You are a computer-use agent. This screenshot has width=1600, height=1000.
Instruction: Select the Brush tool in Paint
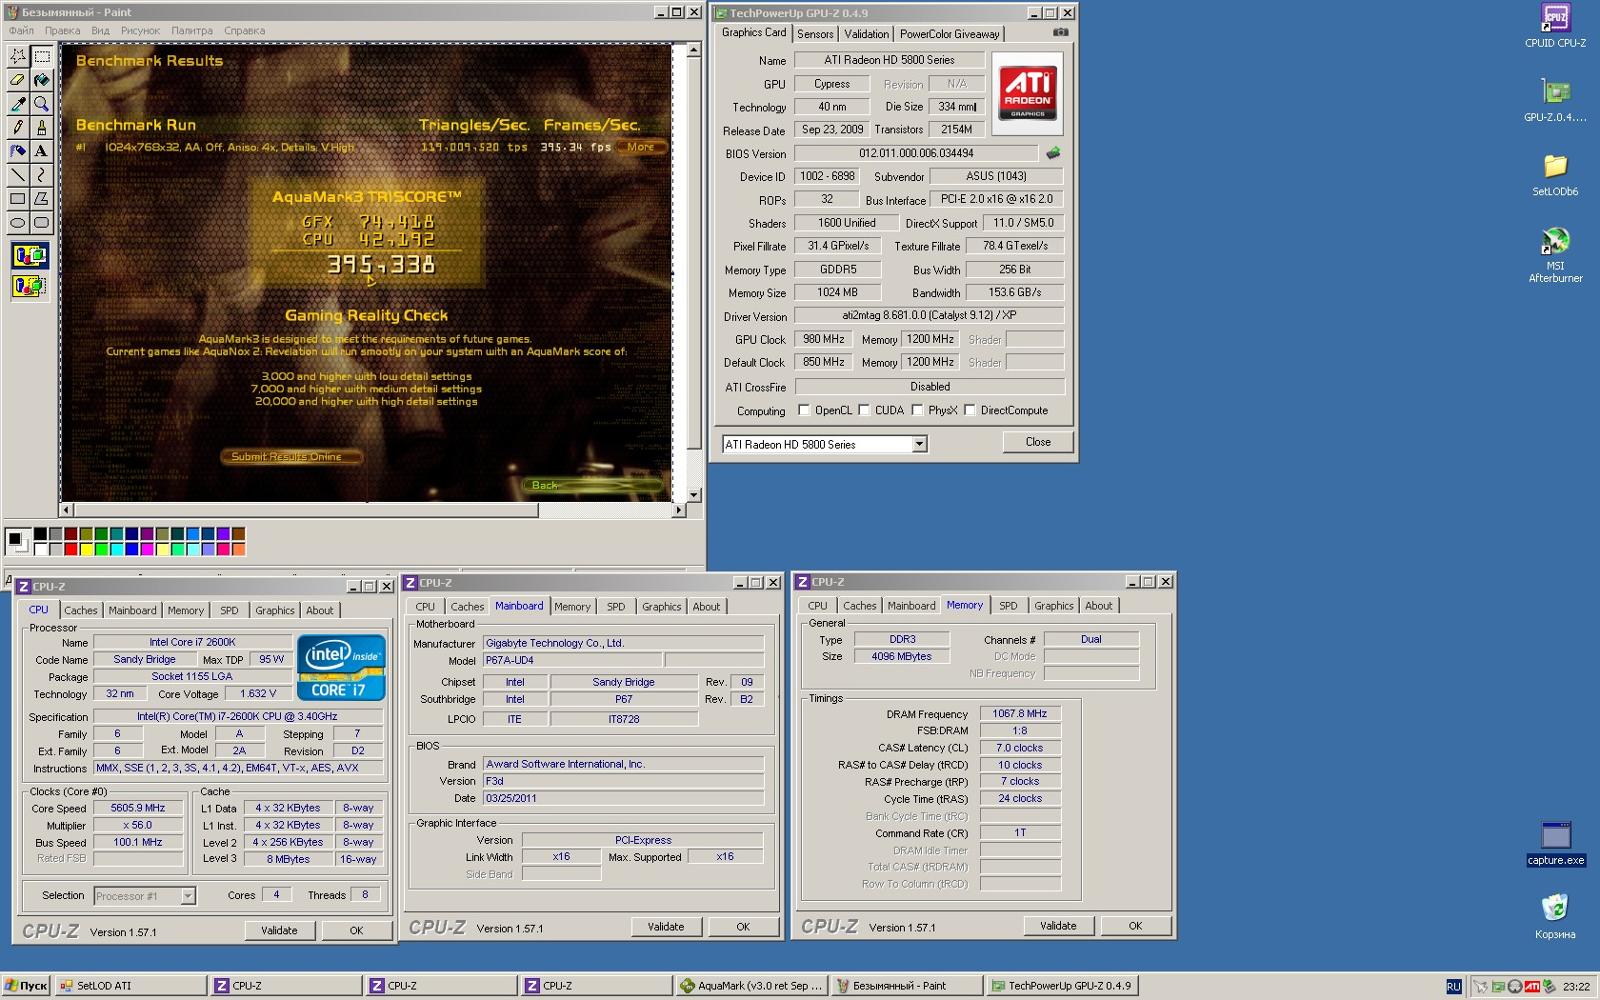click(41, 127)
